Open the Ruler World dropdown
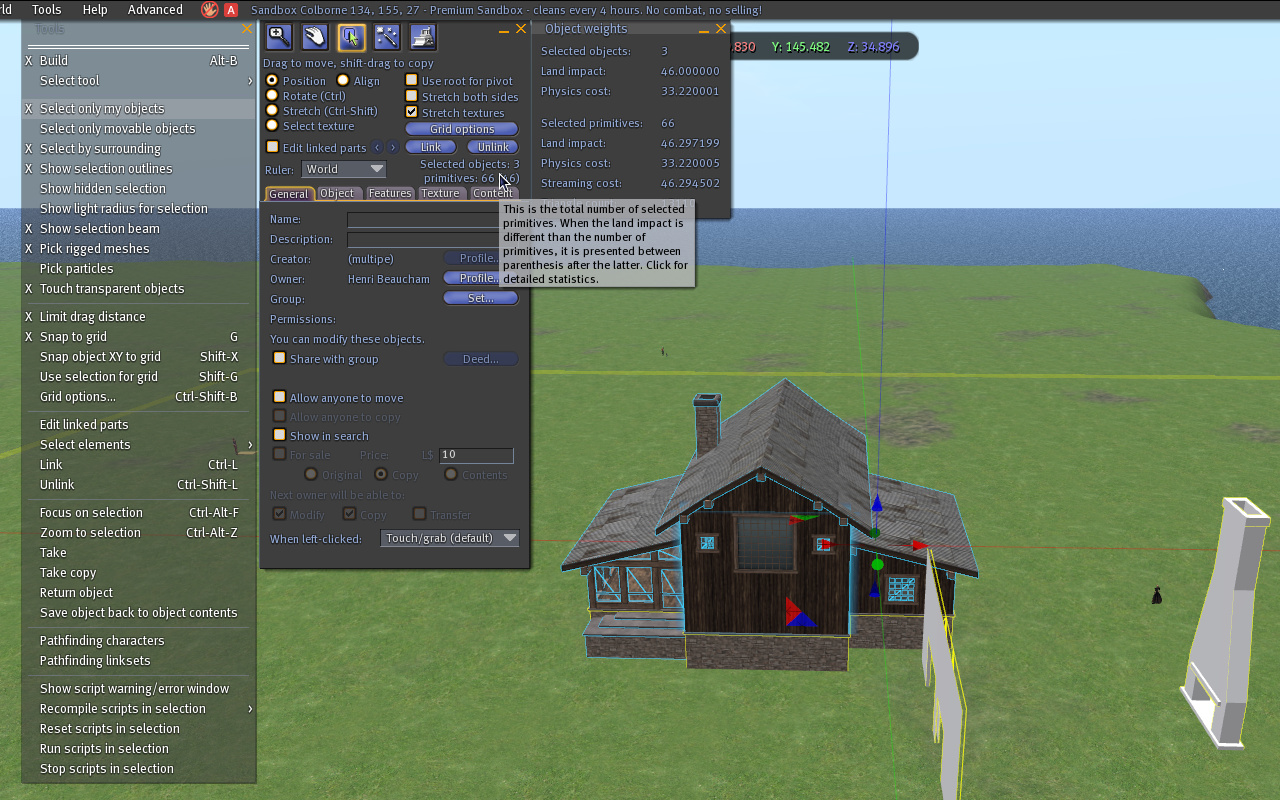1280x800 pixels. pyautogui.click(x=343, y=169)
